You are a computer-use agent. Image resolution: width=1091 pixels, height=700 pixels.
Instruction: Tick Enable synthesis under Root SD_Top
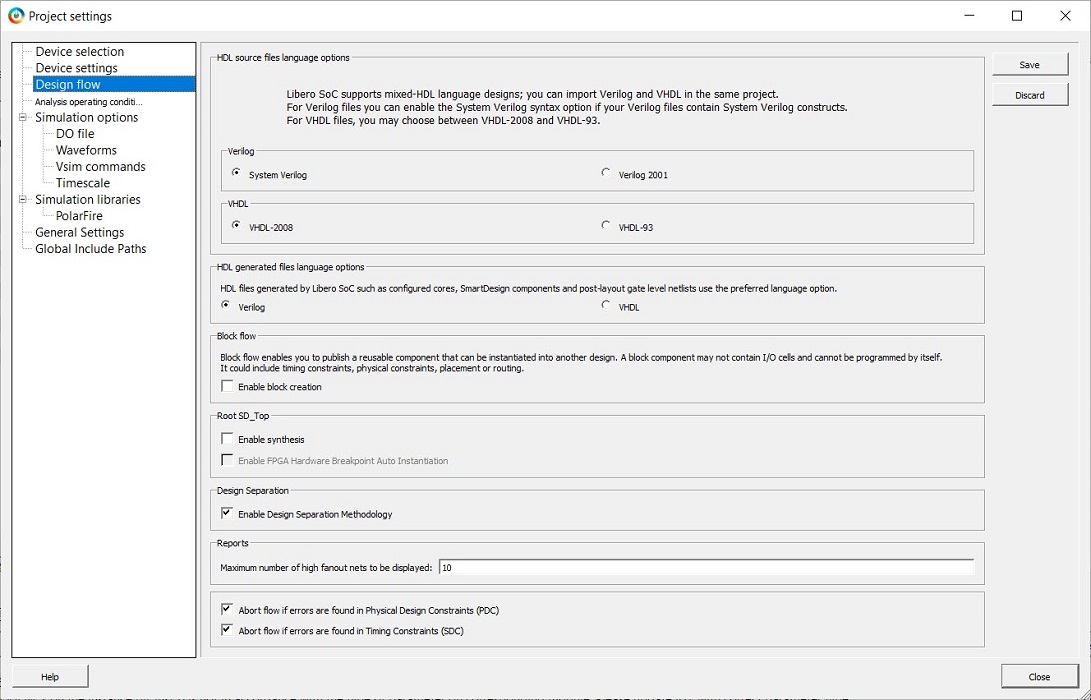(228, 439)
